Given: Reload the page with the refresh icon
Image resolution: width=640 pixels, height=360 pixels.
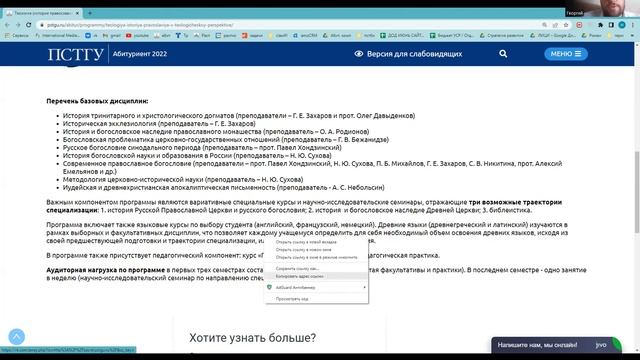Looking at the screenshot, I should pyautogui.click(x=29, y=25).
